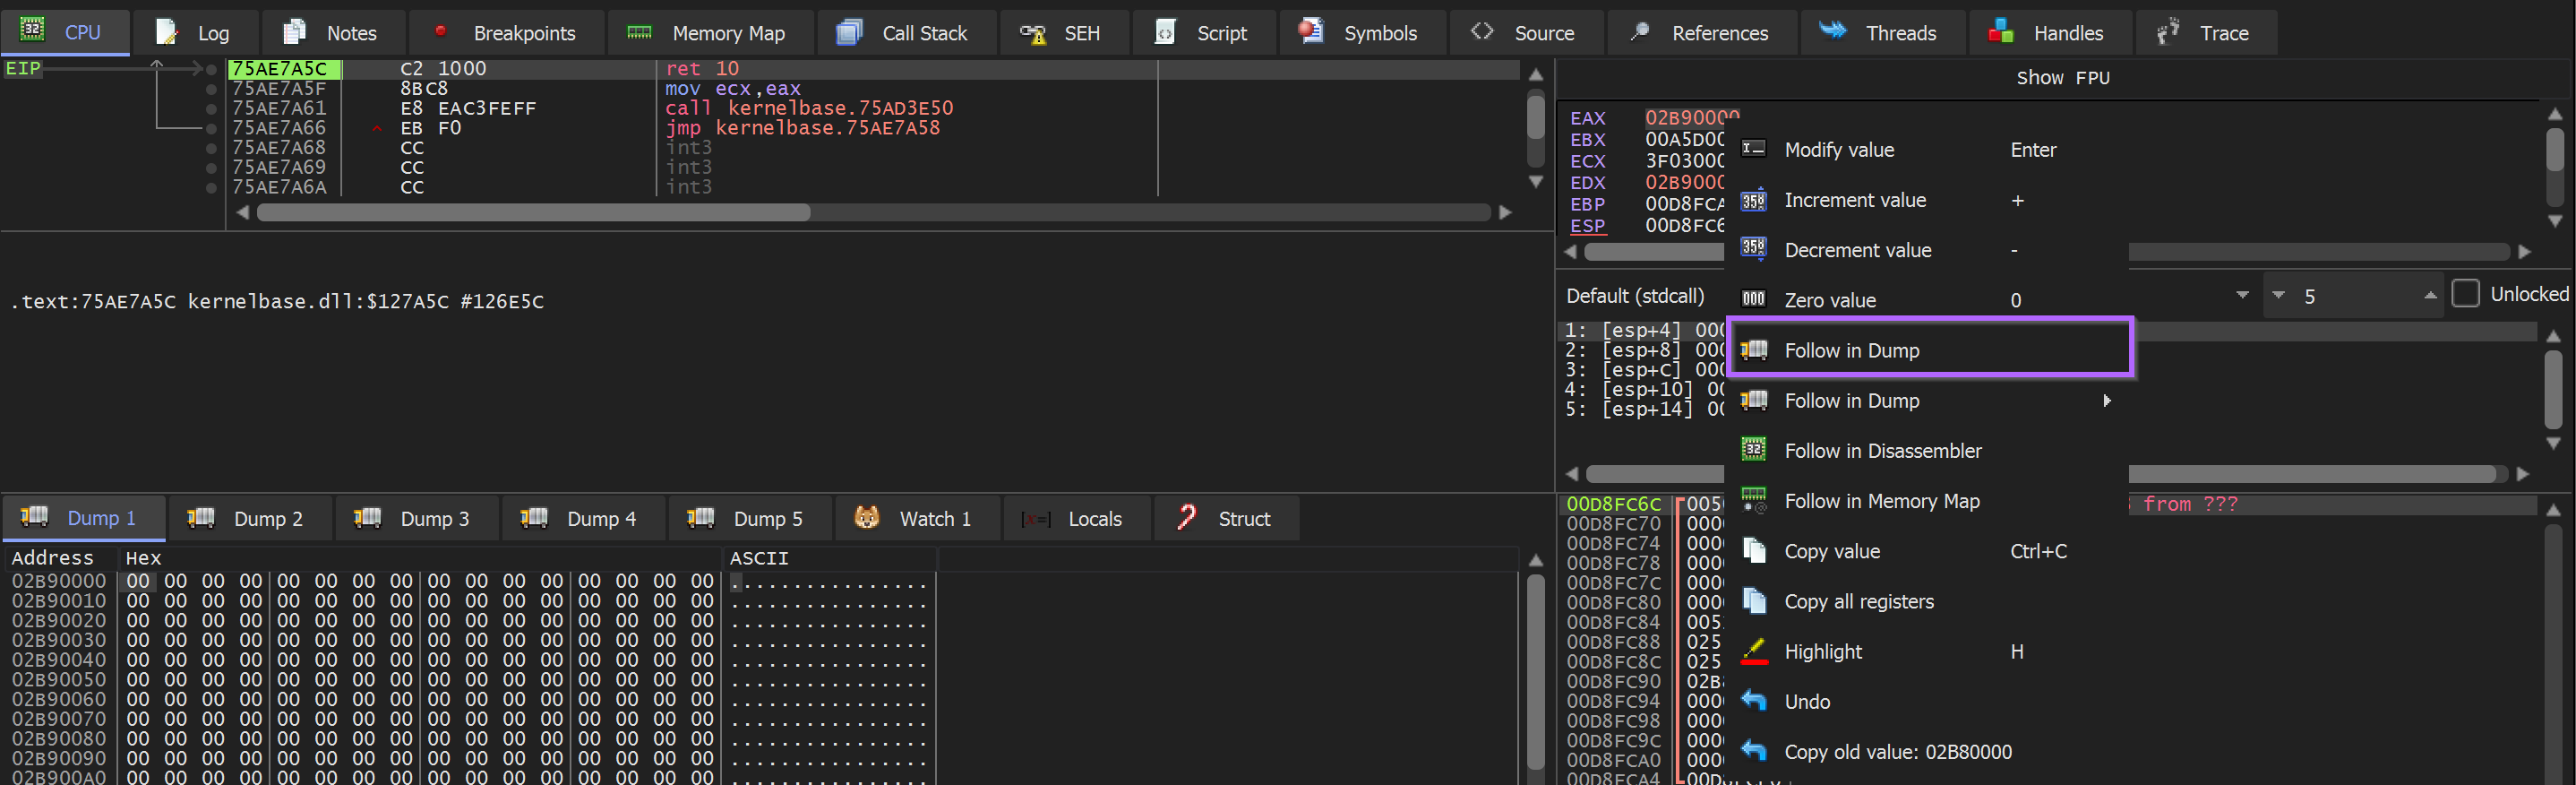Screen dimensions: 2576x785
Task: Toggle breakpoint dot at address 75AE7A61
Action: tap(211, 109)
